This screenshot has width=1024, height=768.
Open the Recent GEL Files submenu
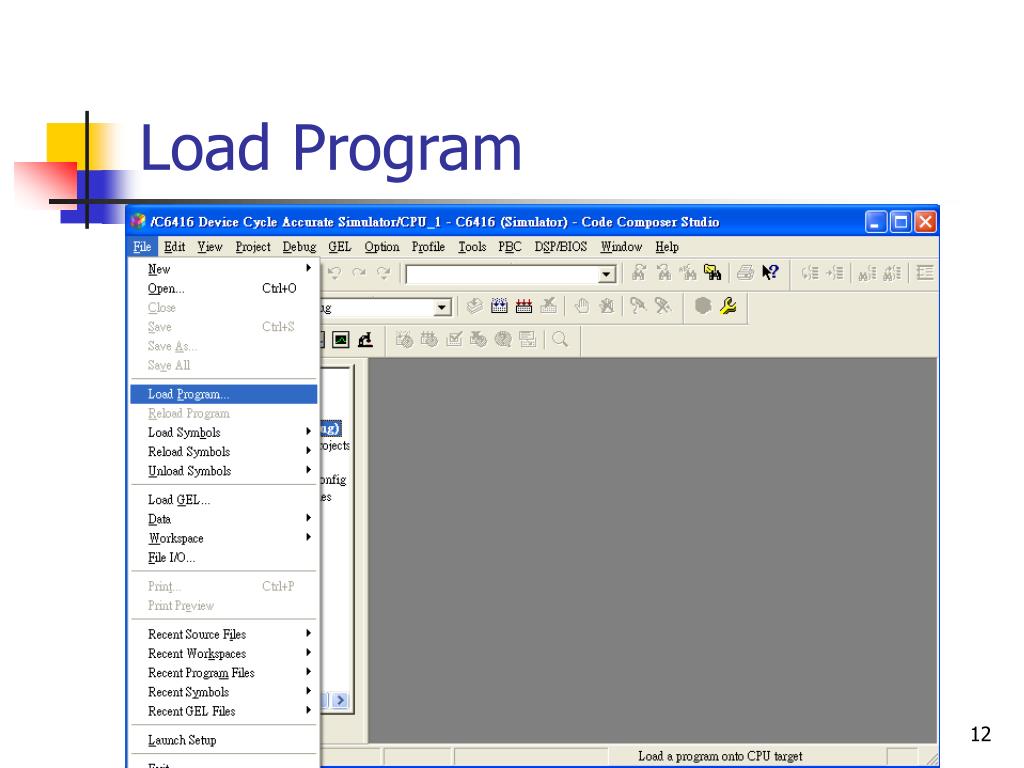click(x=223, y=711)
